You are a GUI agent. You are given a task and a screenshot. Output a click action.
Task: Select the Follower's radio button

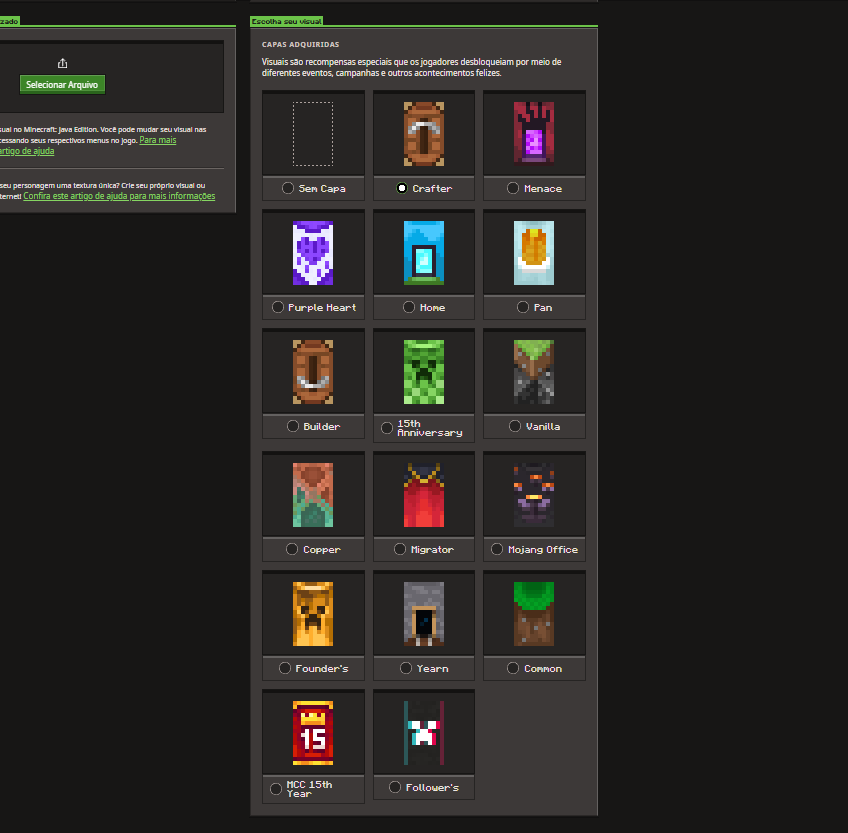(395, 787)
